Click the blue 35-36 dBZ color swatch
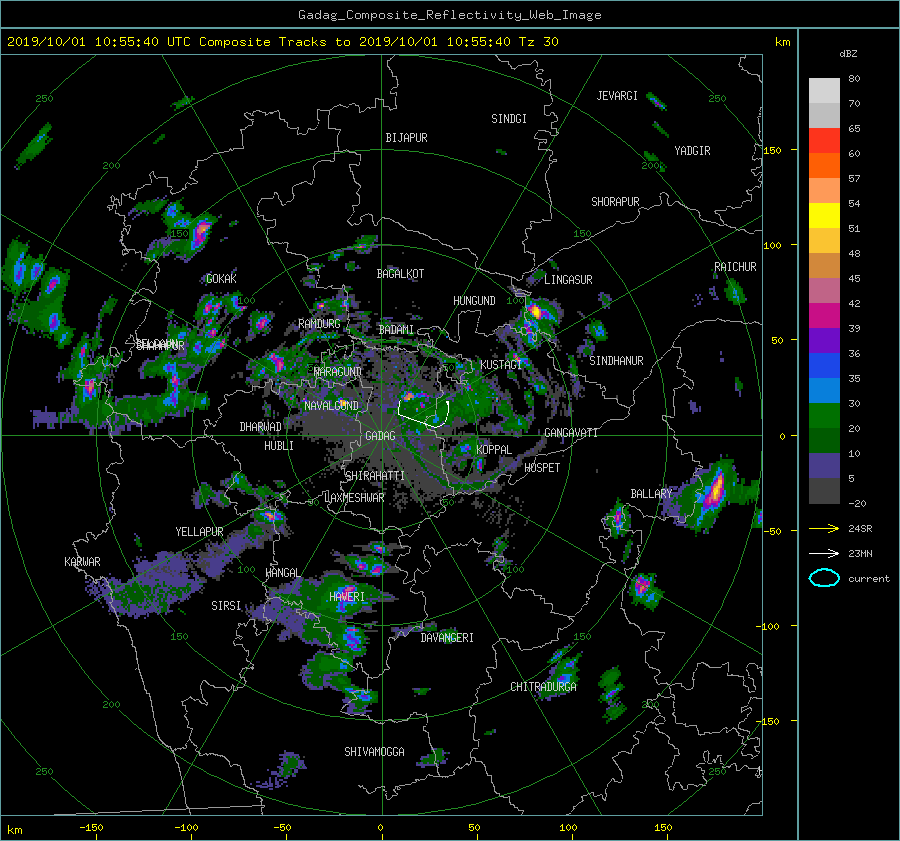Screen dimensions: 900x841 pos(824,366)
